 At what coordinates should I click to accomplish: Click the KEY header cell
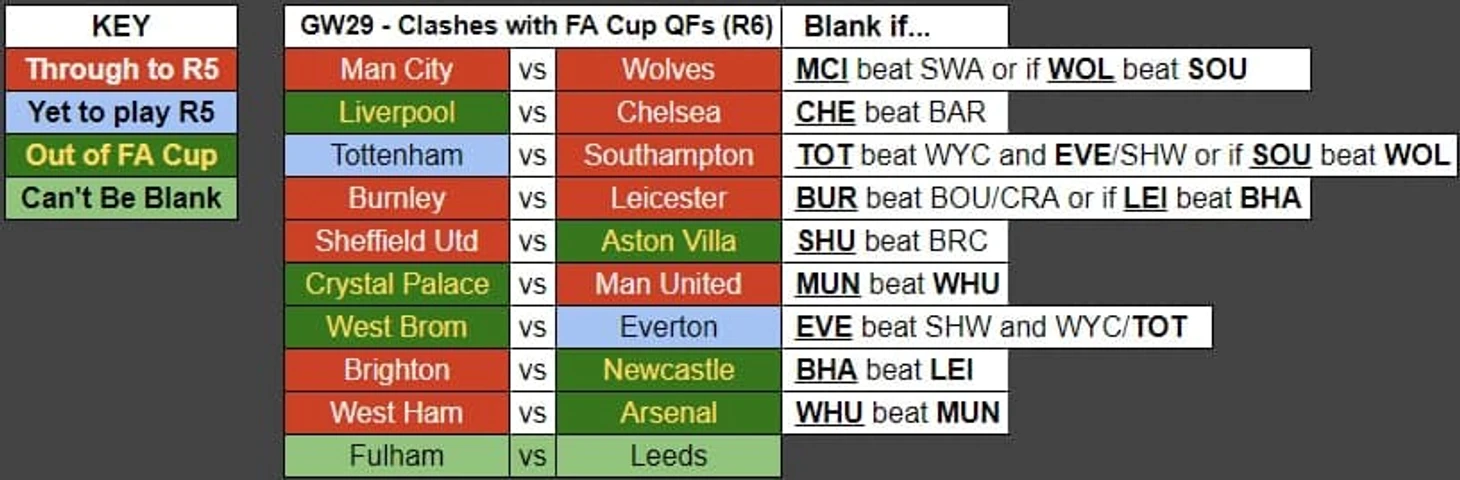(121, 26)
